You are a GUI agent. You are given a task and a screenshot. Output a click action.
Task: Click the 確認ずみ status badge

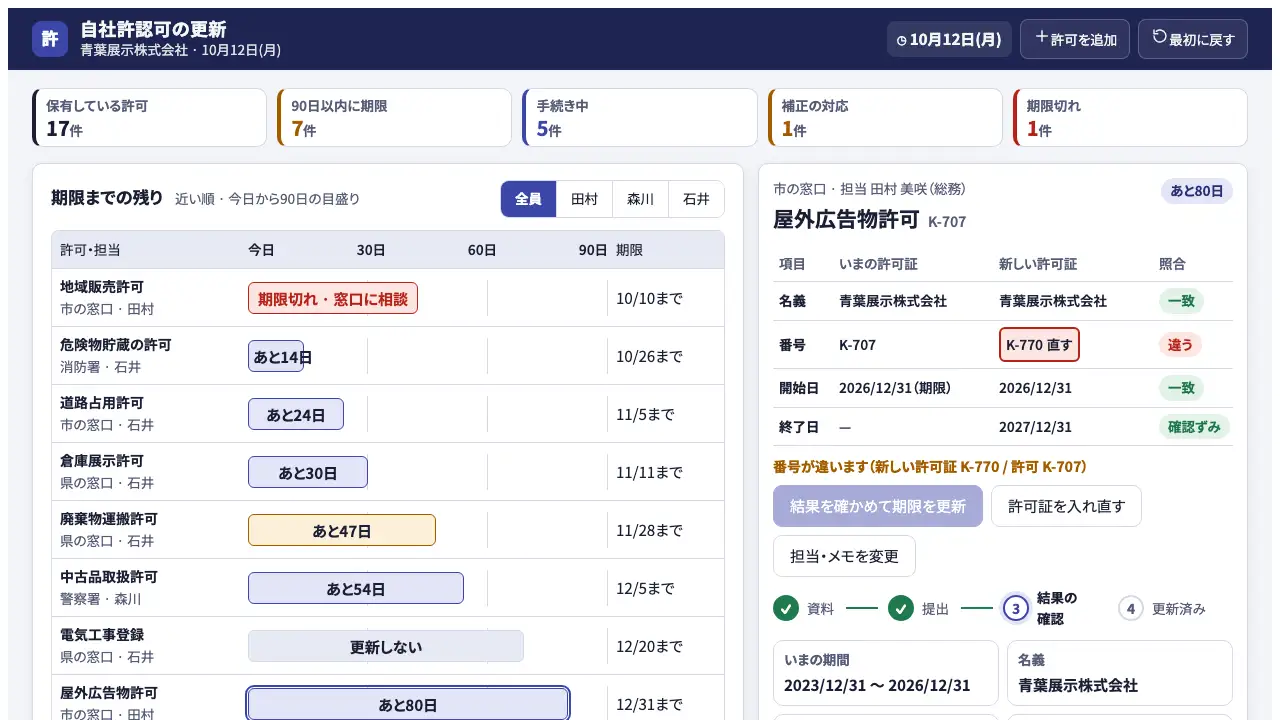1194,427
